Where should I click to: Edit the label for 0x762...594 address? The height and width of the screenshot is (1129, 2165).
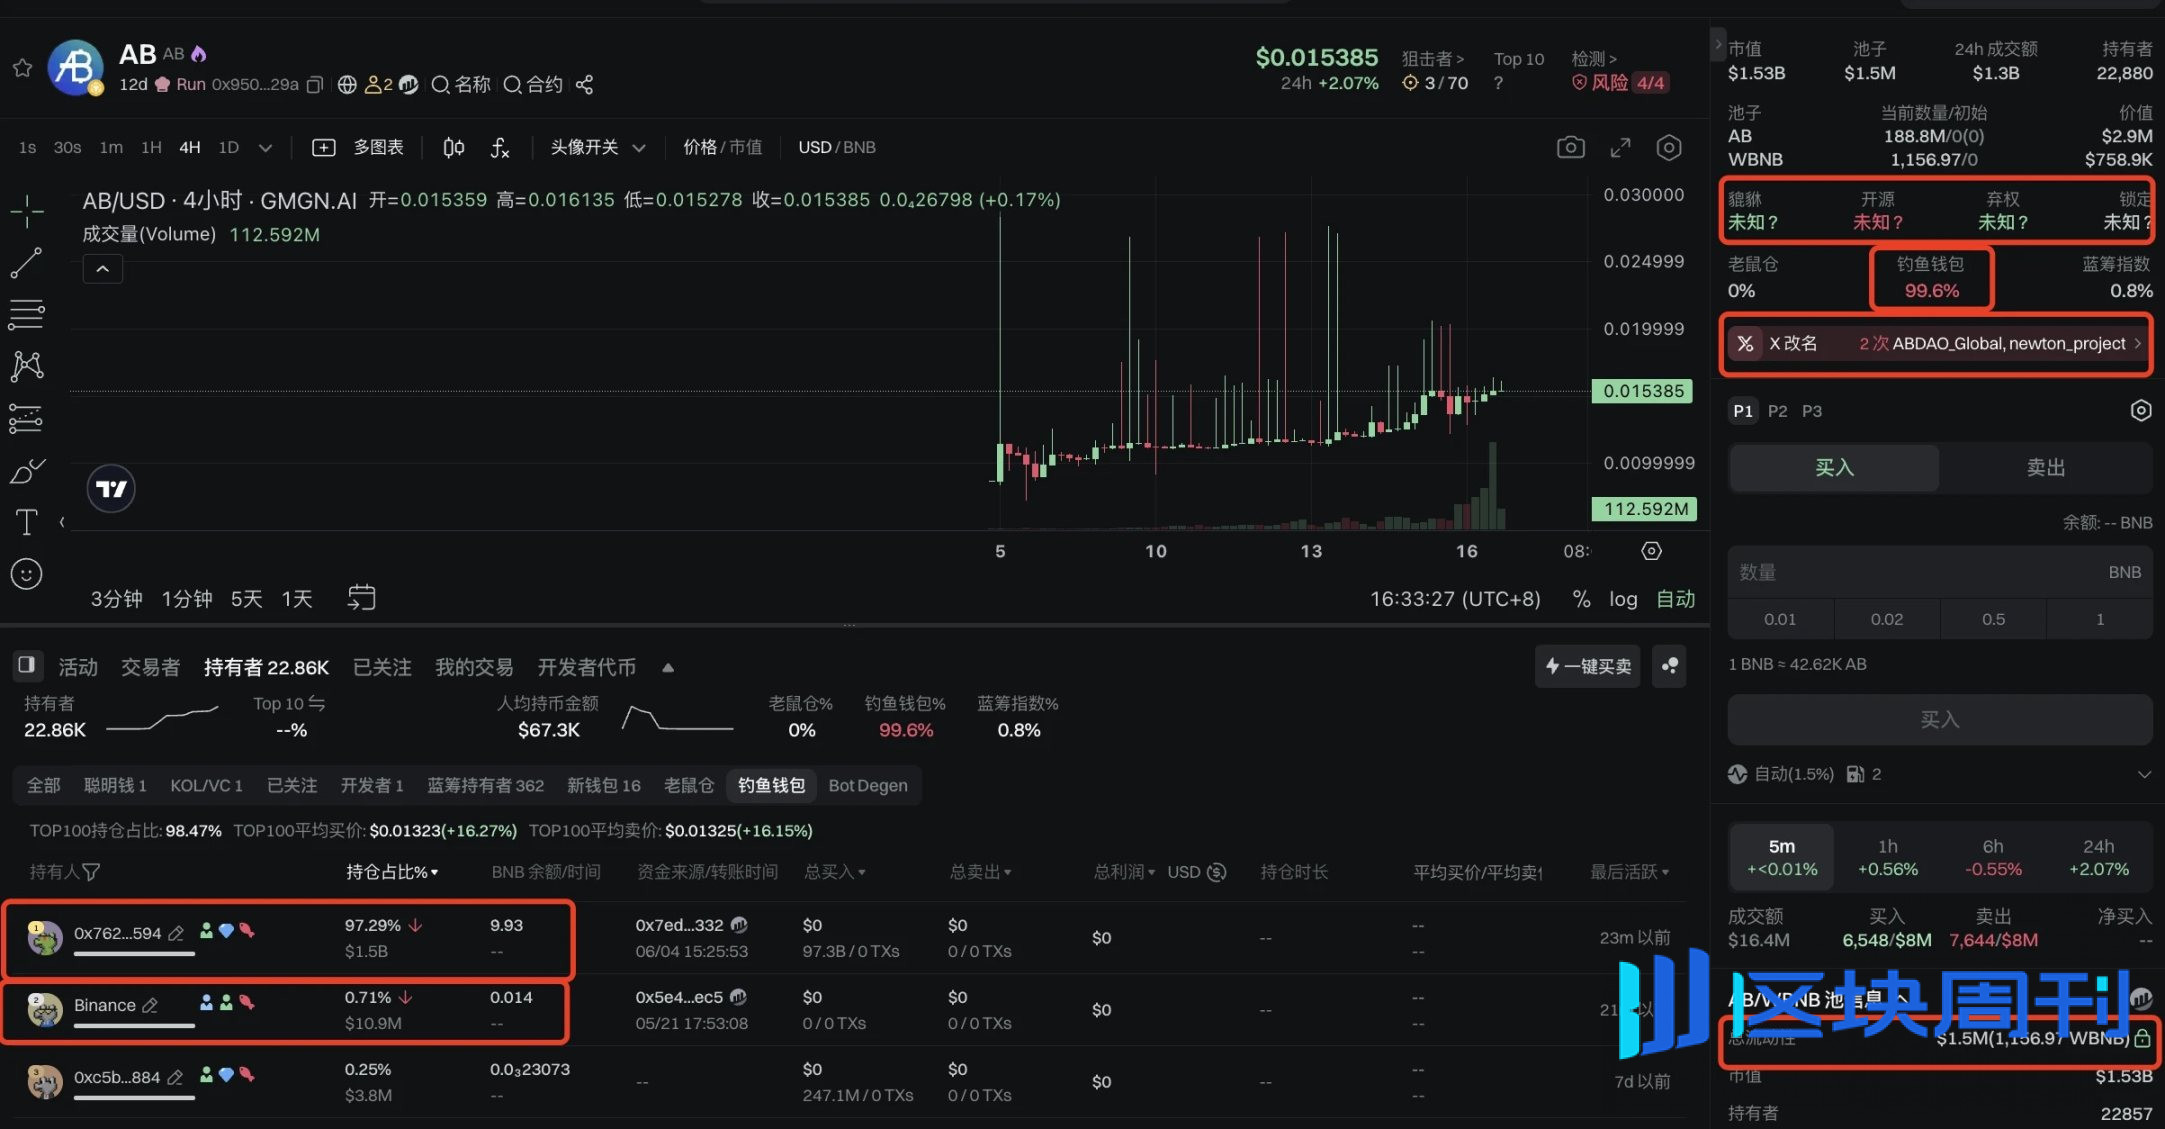(x=176, y=934)
